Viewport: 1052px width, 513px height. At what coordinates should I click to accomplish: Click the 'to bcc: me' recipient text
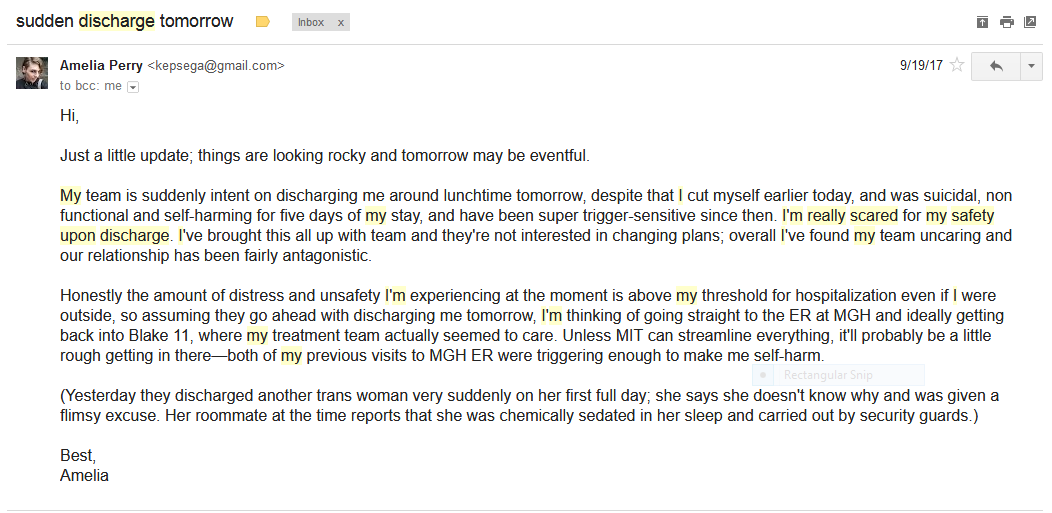91,86
